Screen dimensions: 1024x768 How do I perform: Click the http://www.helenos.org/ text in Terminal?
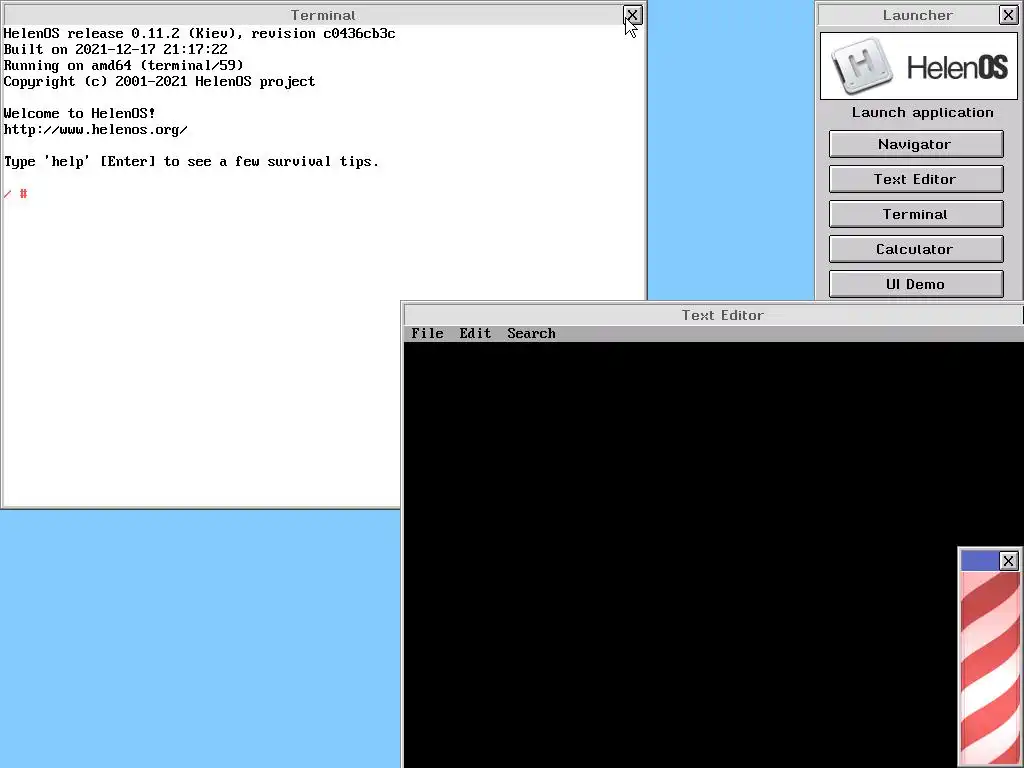coord(95,129)
